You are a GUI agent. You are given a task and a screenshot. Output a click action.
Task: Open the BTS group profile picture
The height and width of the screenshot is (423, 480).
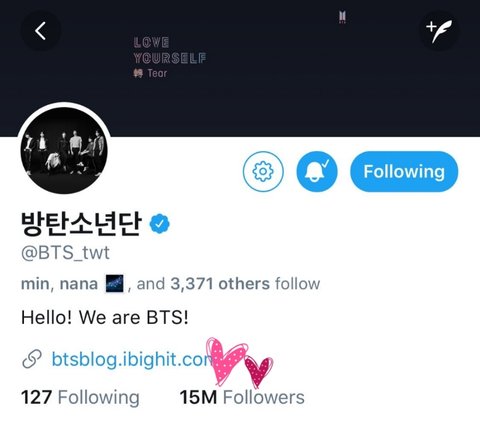point(64,150)
